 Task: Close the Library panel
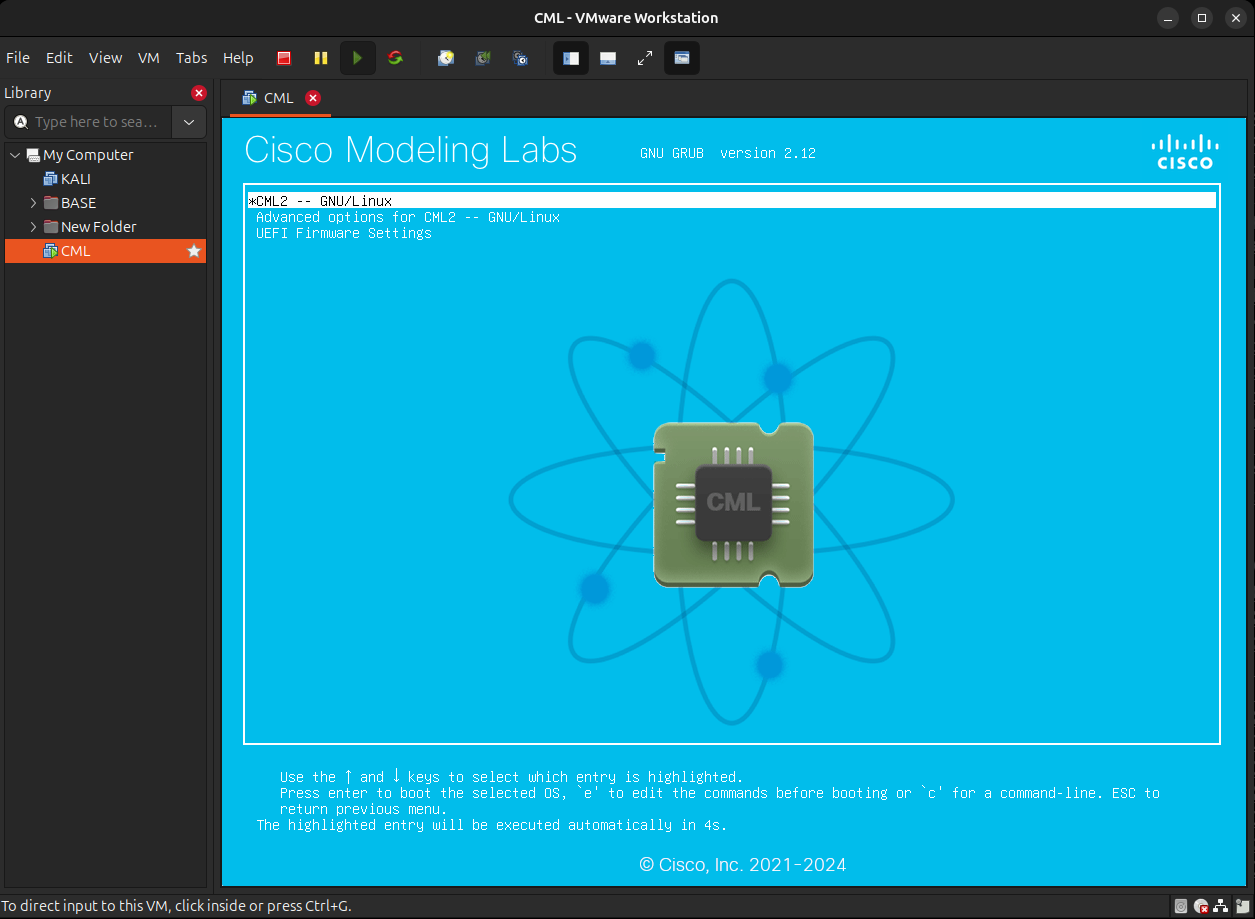coord(199,93)
